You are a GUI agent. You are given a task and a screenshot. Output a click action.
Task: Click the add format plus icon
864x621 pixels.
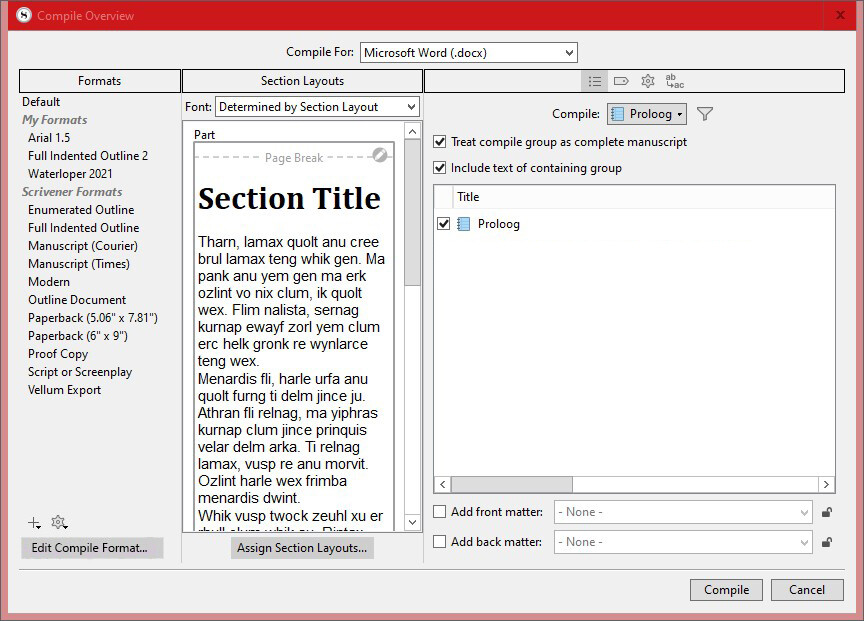point(34,522)
